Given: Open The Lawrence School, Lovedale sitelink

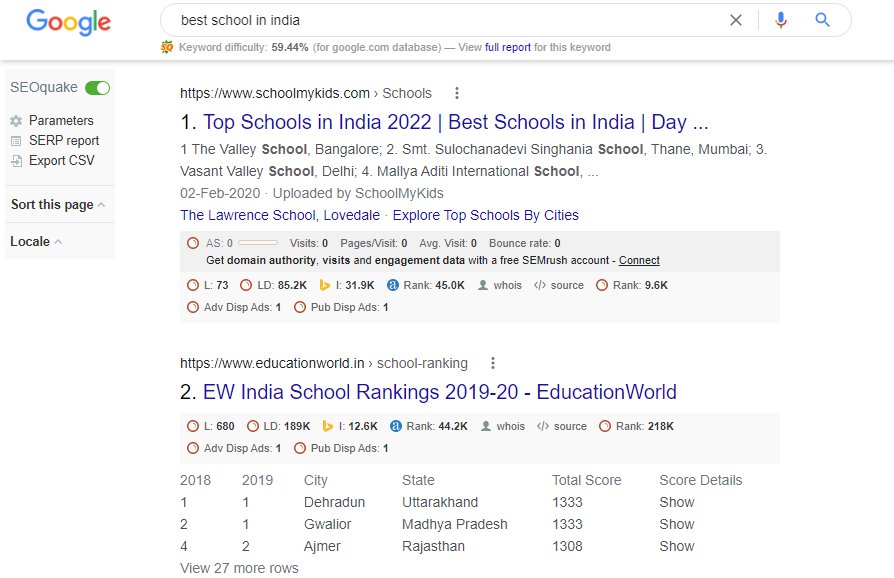Looking at the screenshot, I should [x=280, y=215].
